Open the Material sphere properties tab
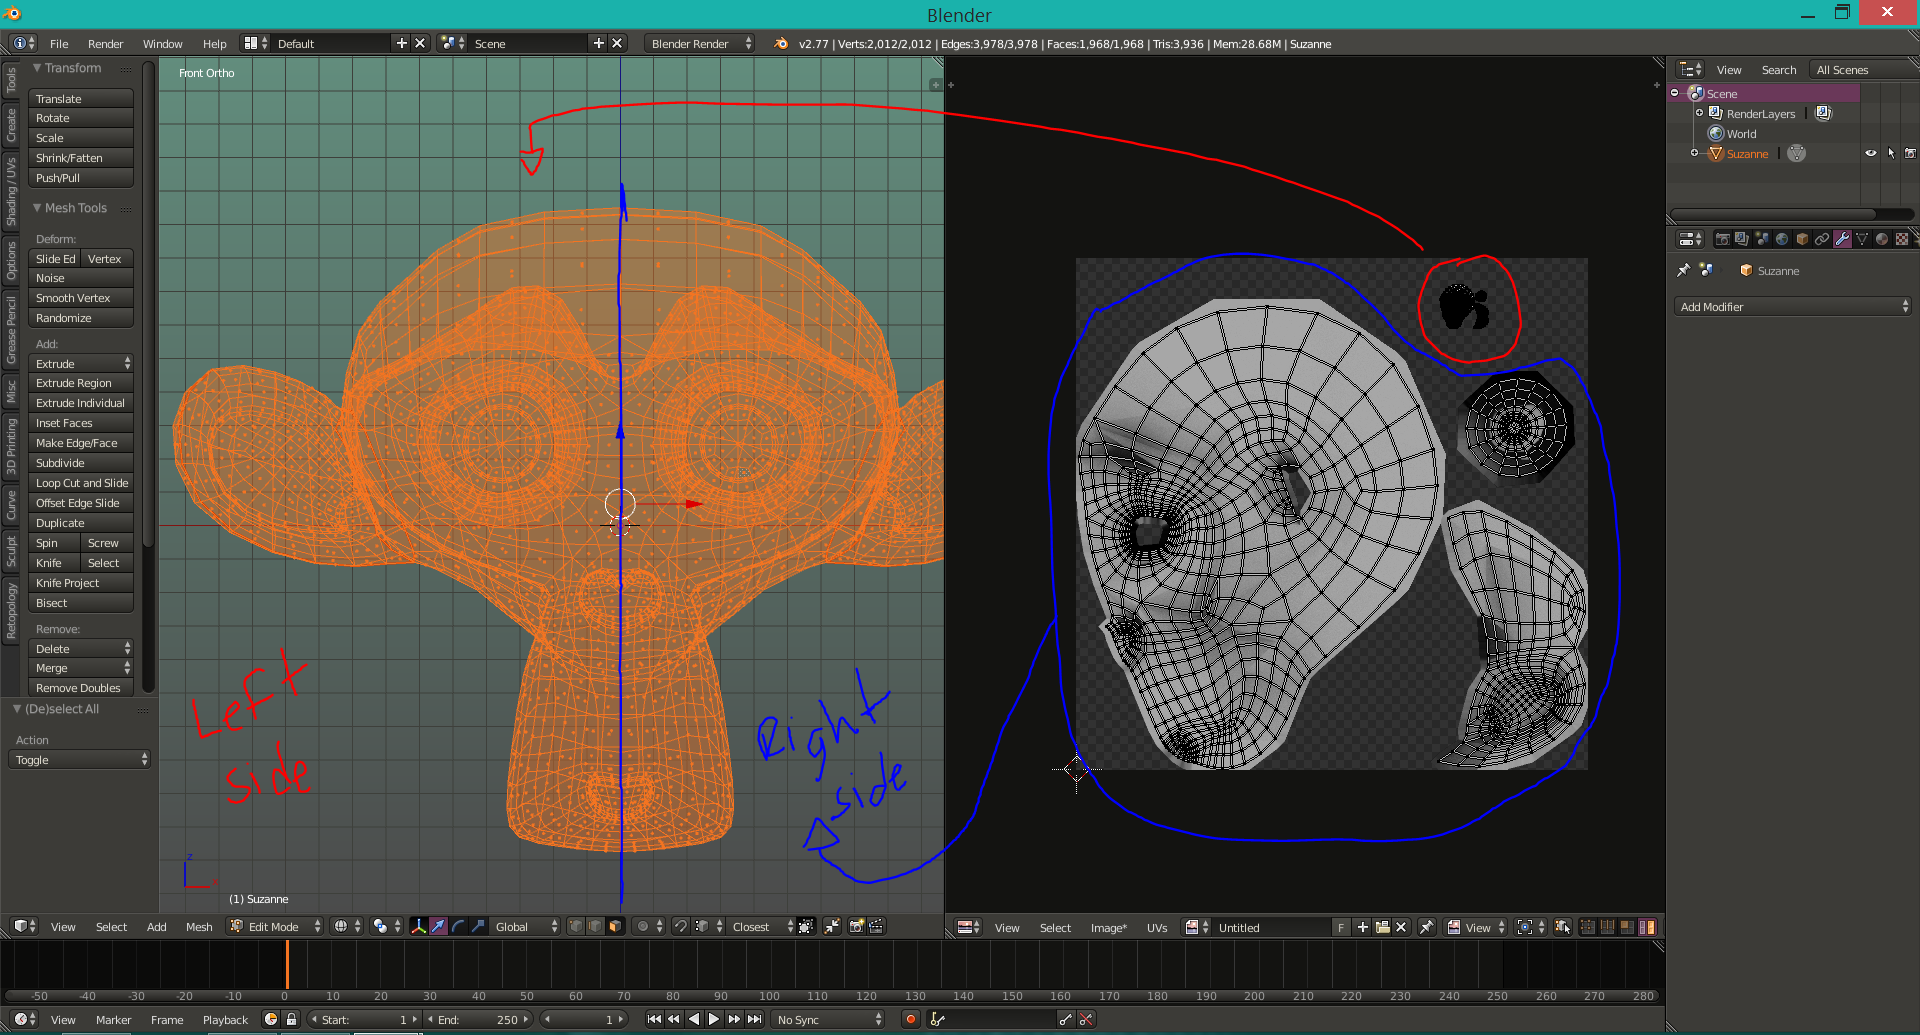 click(x=1882, y=239)
